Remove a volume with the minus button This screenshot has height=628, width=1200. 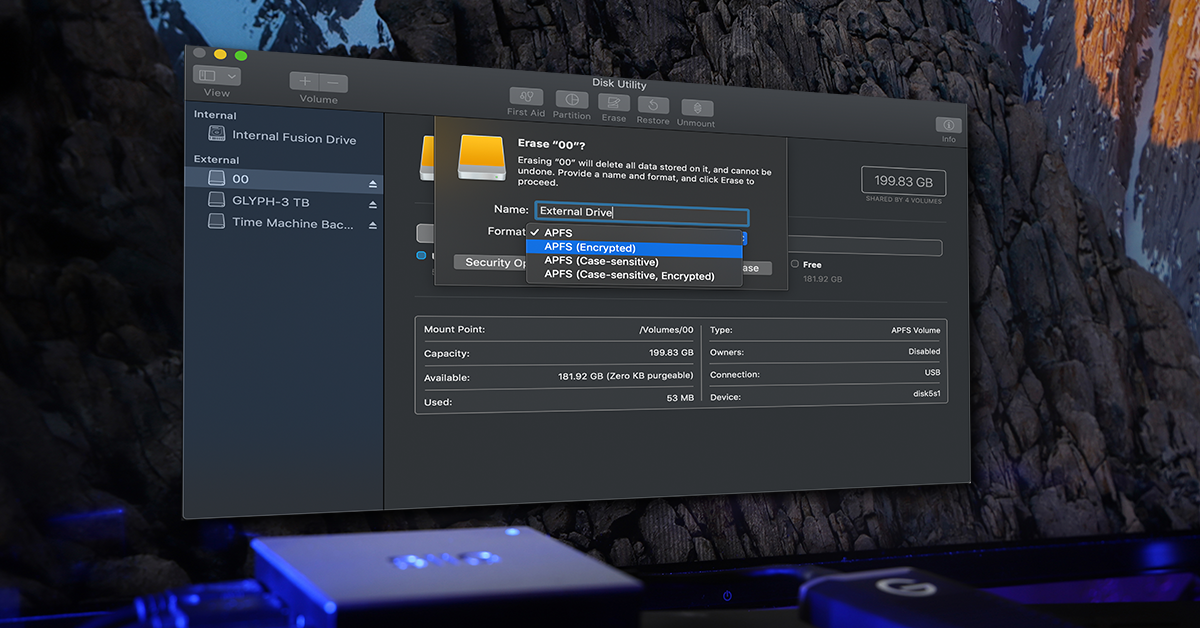[x=334, y=83]
